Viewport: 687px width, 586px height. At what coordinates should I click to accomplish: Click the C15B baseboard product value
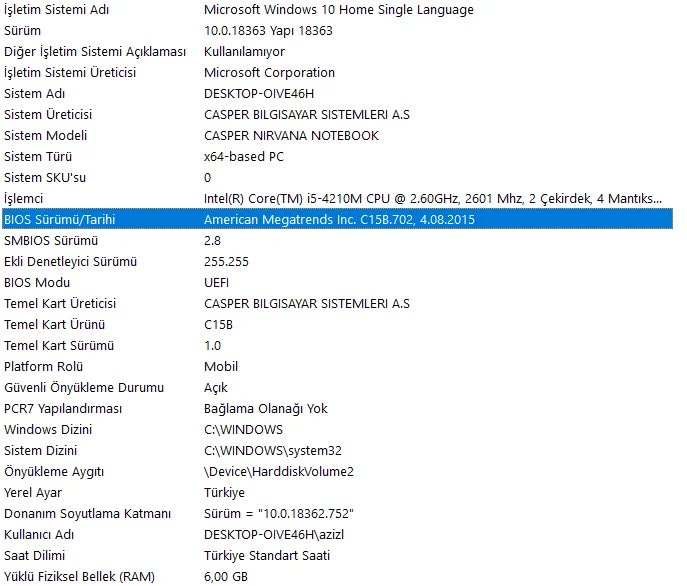(x=218, y=325)
